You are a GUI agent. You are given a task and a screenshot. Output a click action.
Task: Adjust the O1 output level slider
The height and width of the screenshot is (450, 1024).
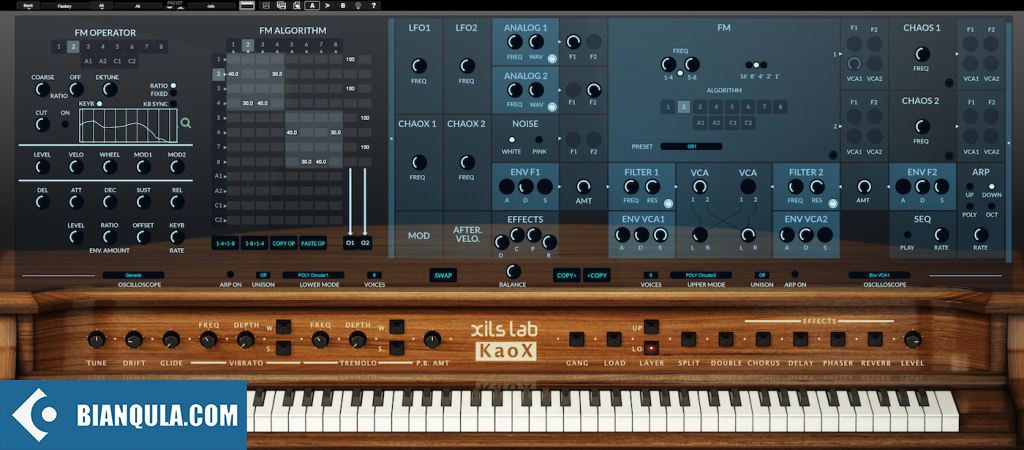[x=350, y=202]
